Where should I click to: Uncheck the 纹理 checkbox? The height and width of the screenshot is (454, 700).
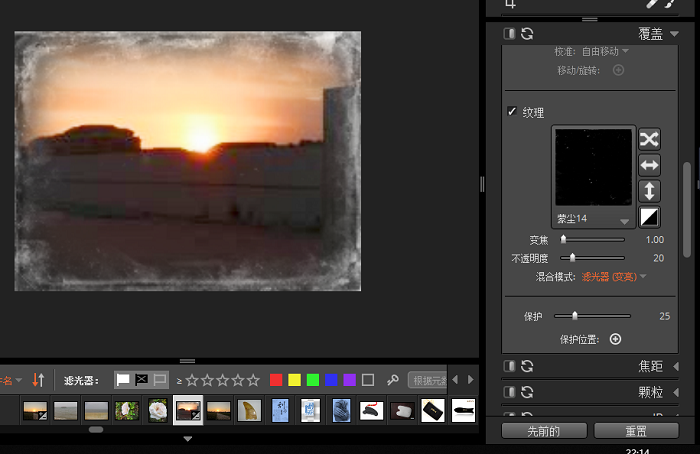click(512, 112)
